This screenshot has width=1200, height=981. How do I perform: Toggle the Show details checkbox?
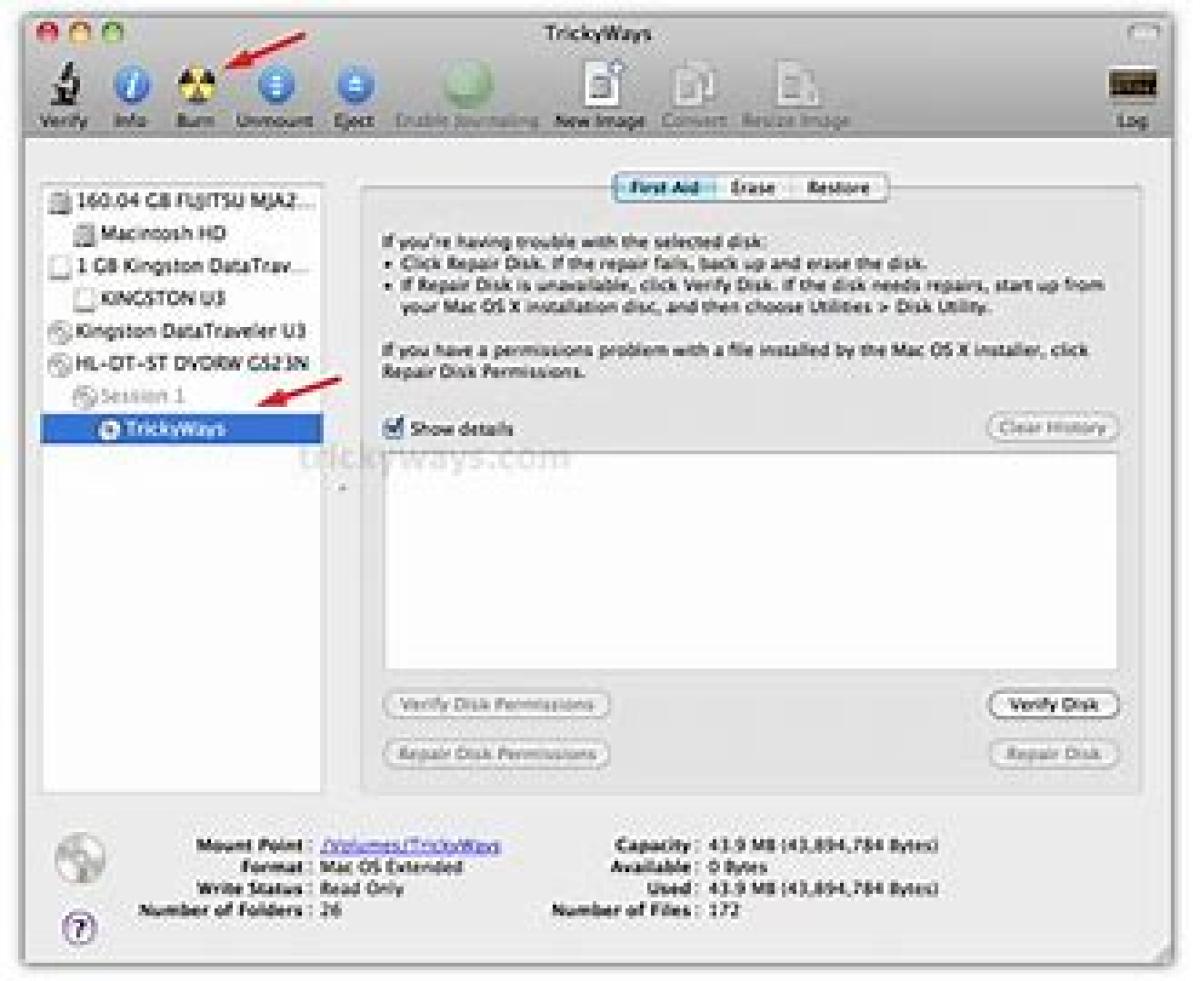point(394,428)
